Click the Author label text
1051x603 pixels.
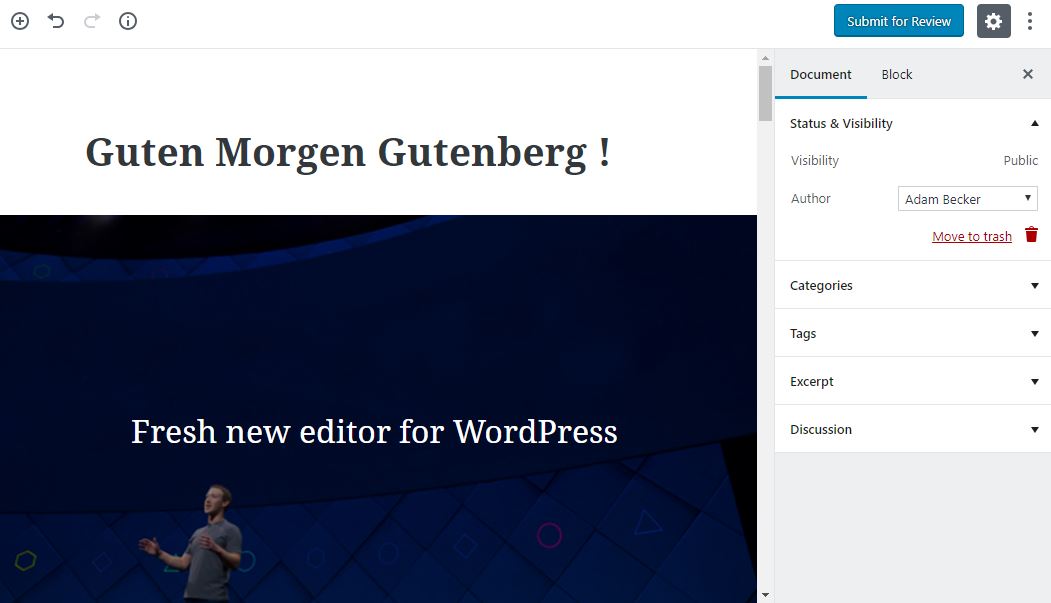[x=810, y=198]
